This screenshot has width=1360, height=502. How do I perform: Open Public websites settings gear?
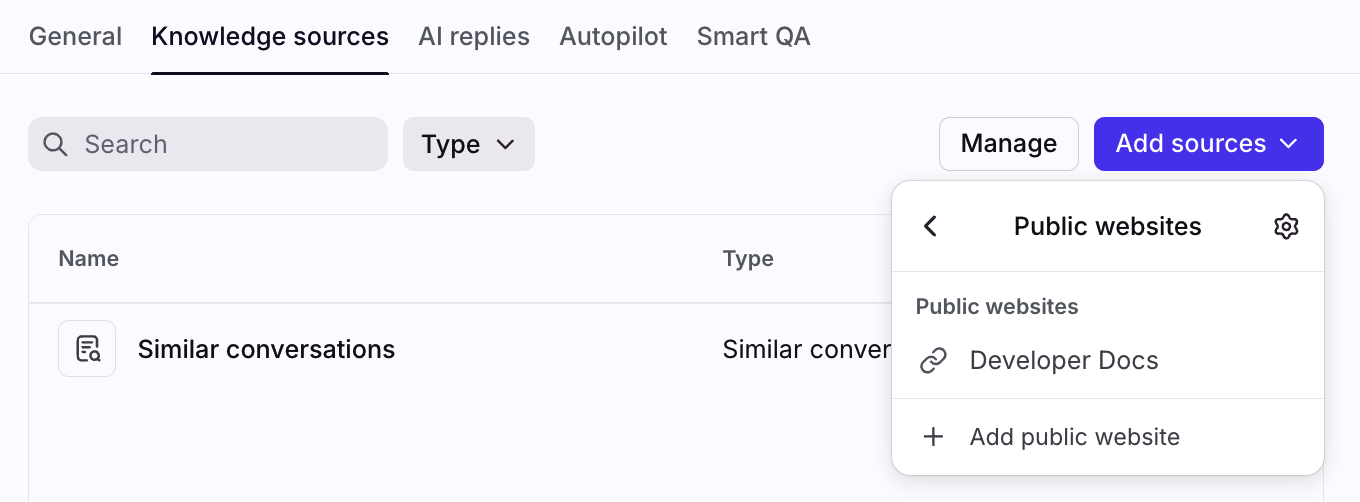(1286, 226)
